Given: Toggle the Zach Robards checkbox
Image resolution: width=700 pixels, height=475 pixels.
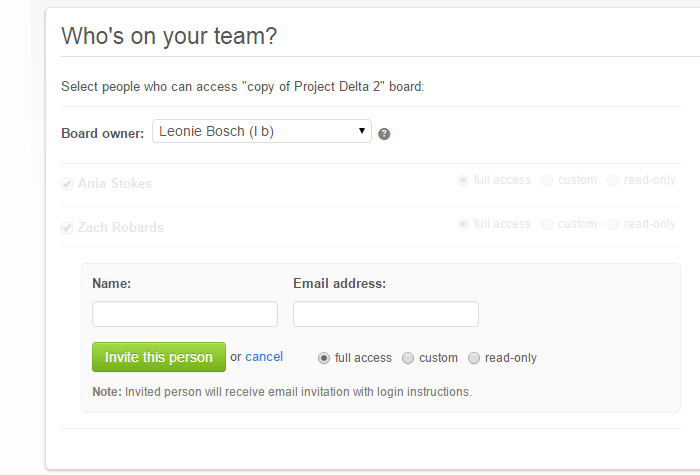Looking at the screenshot, I should 67,228.
